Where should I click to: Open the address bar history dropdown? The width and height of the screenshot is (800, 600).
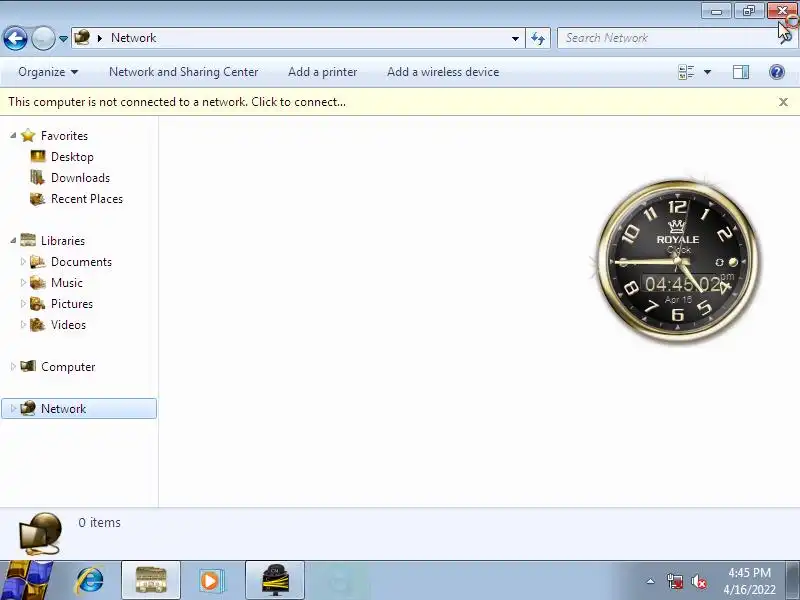tap(515, 38)
